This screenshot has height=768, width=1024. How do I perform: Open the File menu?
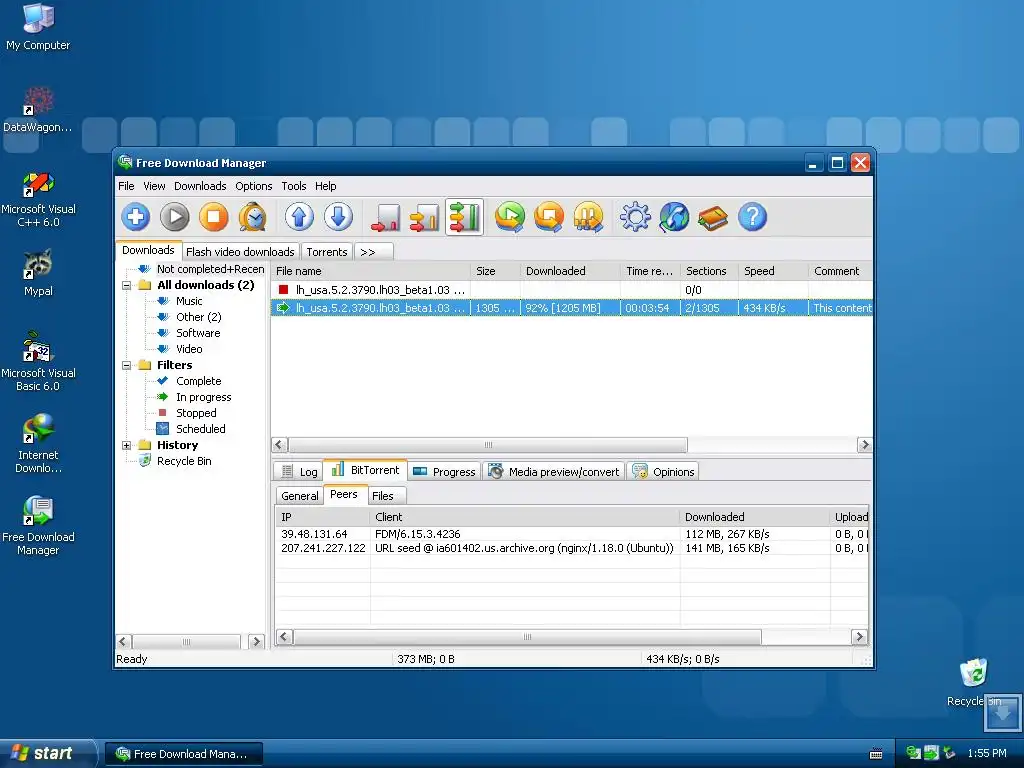point(126,186)
